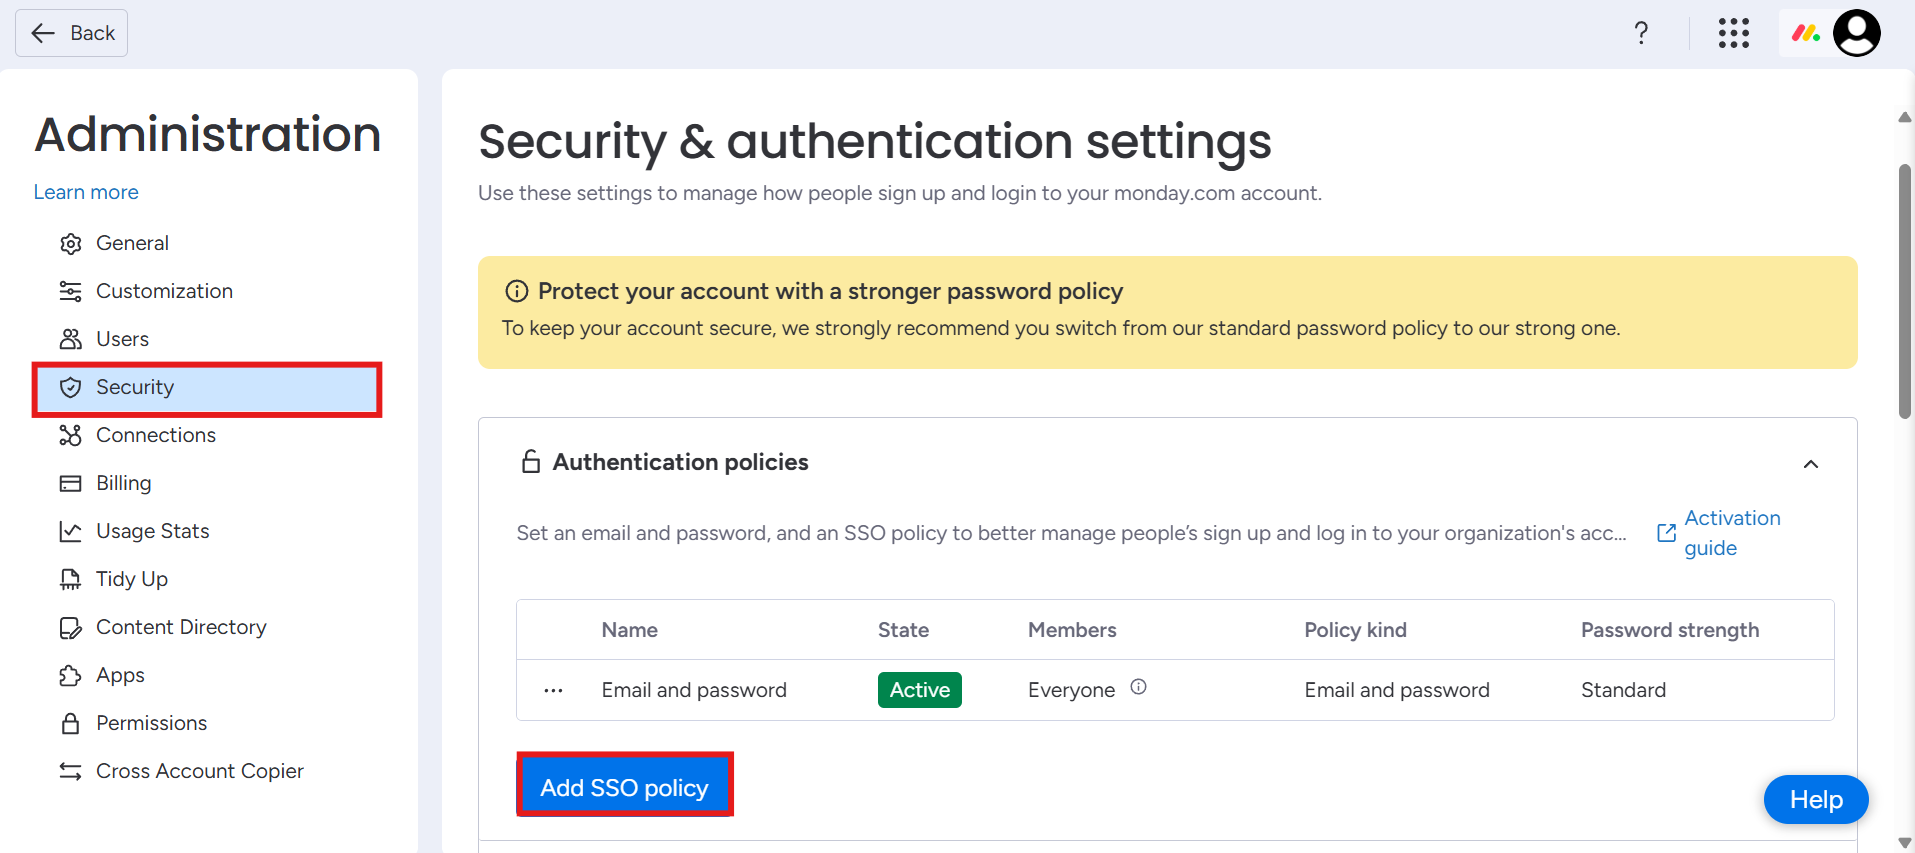This screenshot has width=1915, height=853.
Task: Open the help question mark icon
Action: coord(1641,33)
